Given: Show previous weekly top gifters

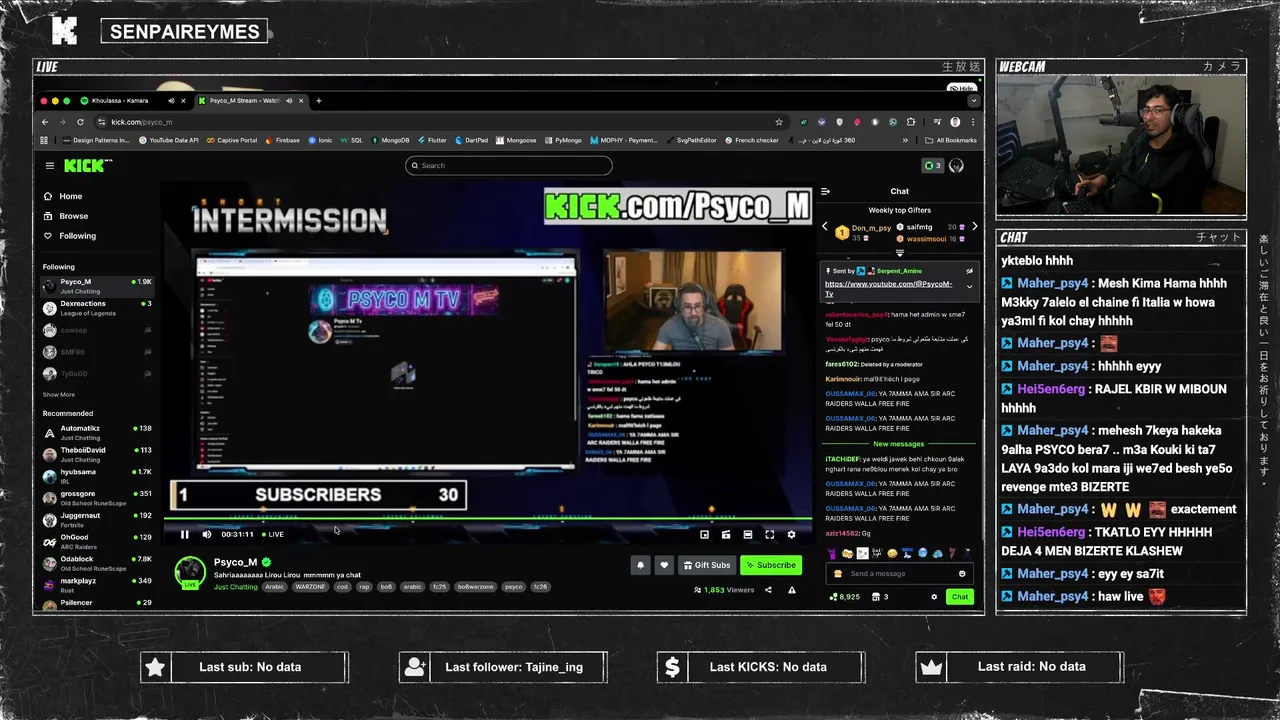Looking at the screenshot, I should [x=825, y=227].
